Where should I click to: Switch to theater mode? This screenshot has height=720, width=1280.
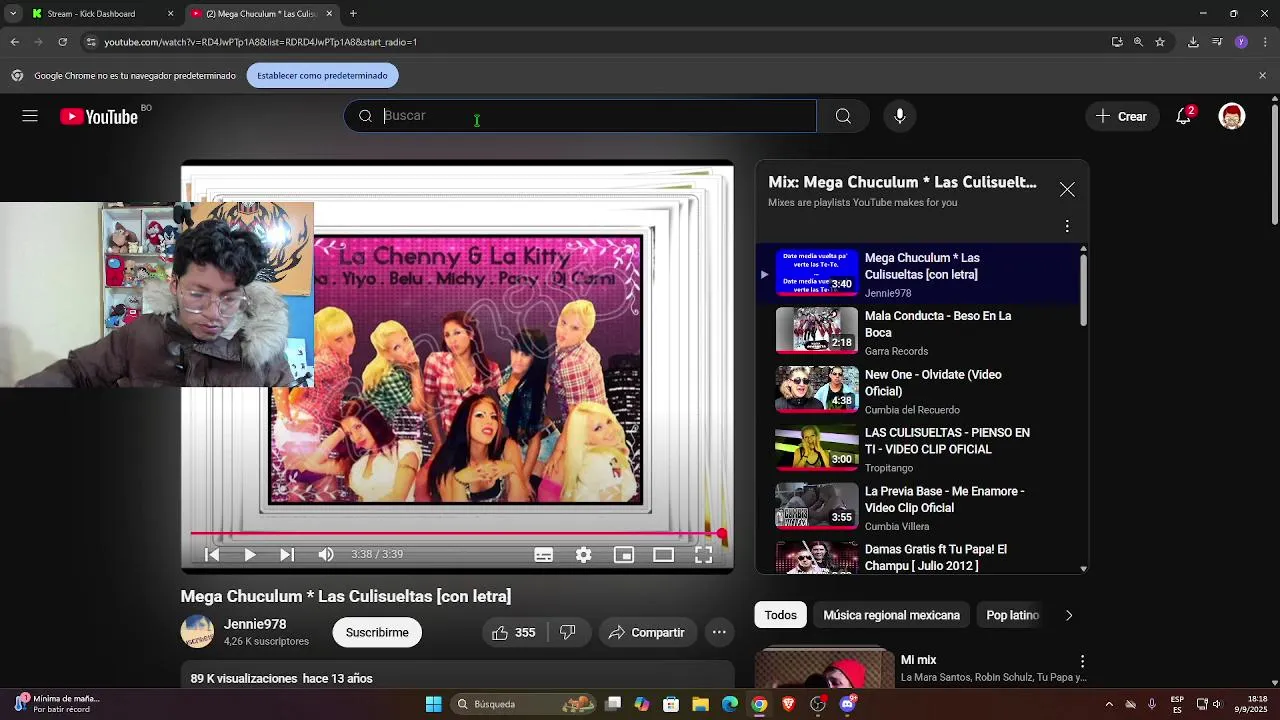(x=664, y=555)
